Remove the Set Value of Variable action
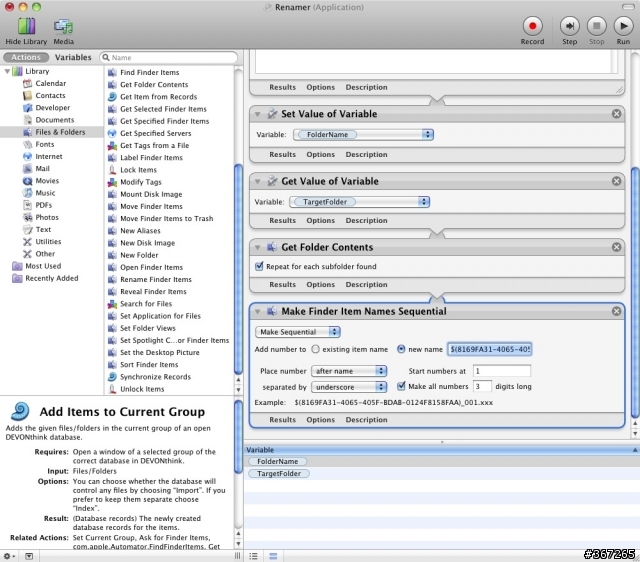This screenshot has width=640, height=562. [x=616, y=114]
